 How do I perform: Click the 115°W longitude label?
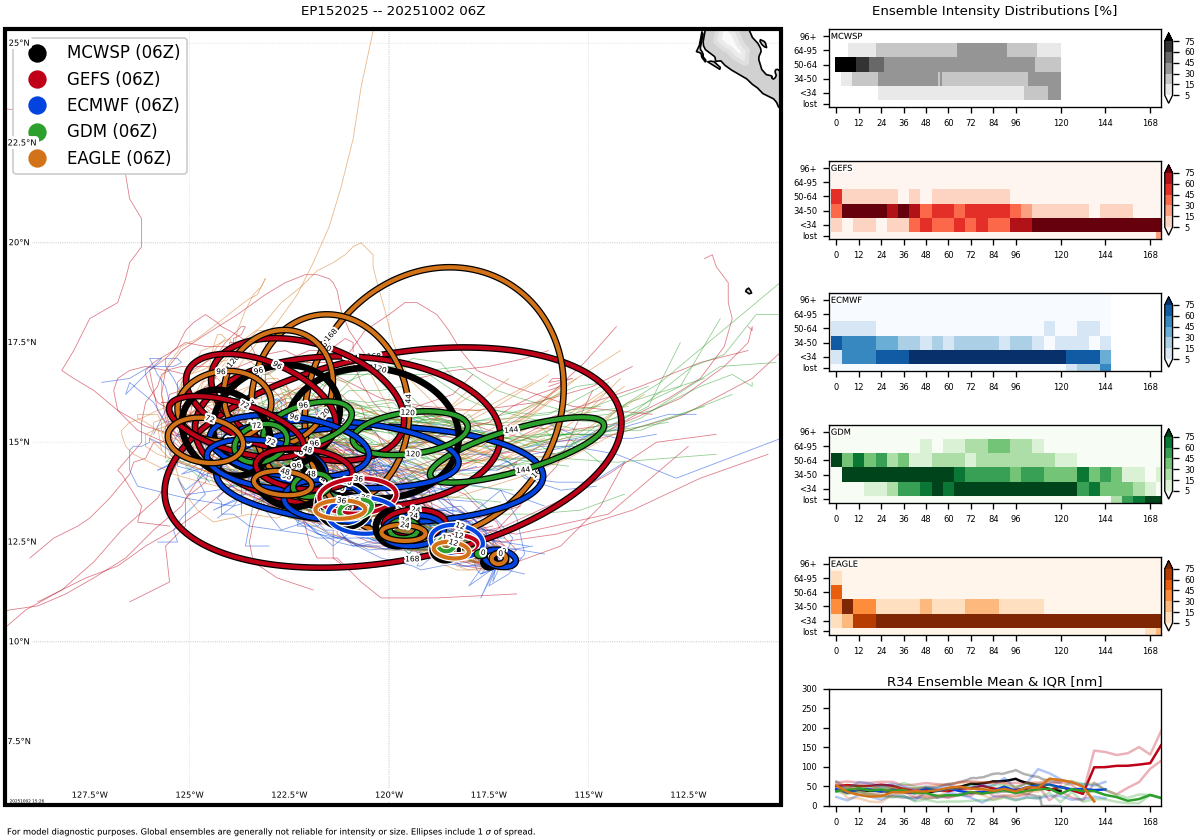pyautogui.click(x=588, y=796)
